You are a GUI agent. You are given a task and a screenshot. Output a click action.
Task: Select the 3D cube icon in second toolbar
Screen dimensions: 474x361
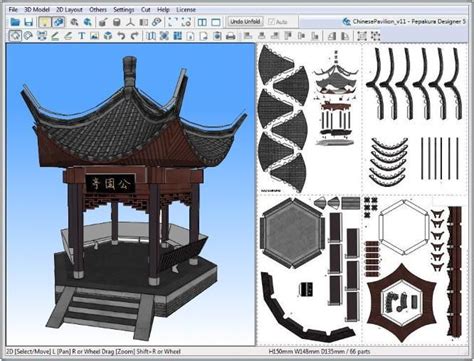pyautogui.click(x=108, y=36)
